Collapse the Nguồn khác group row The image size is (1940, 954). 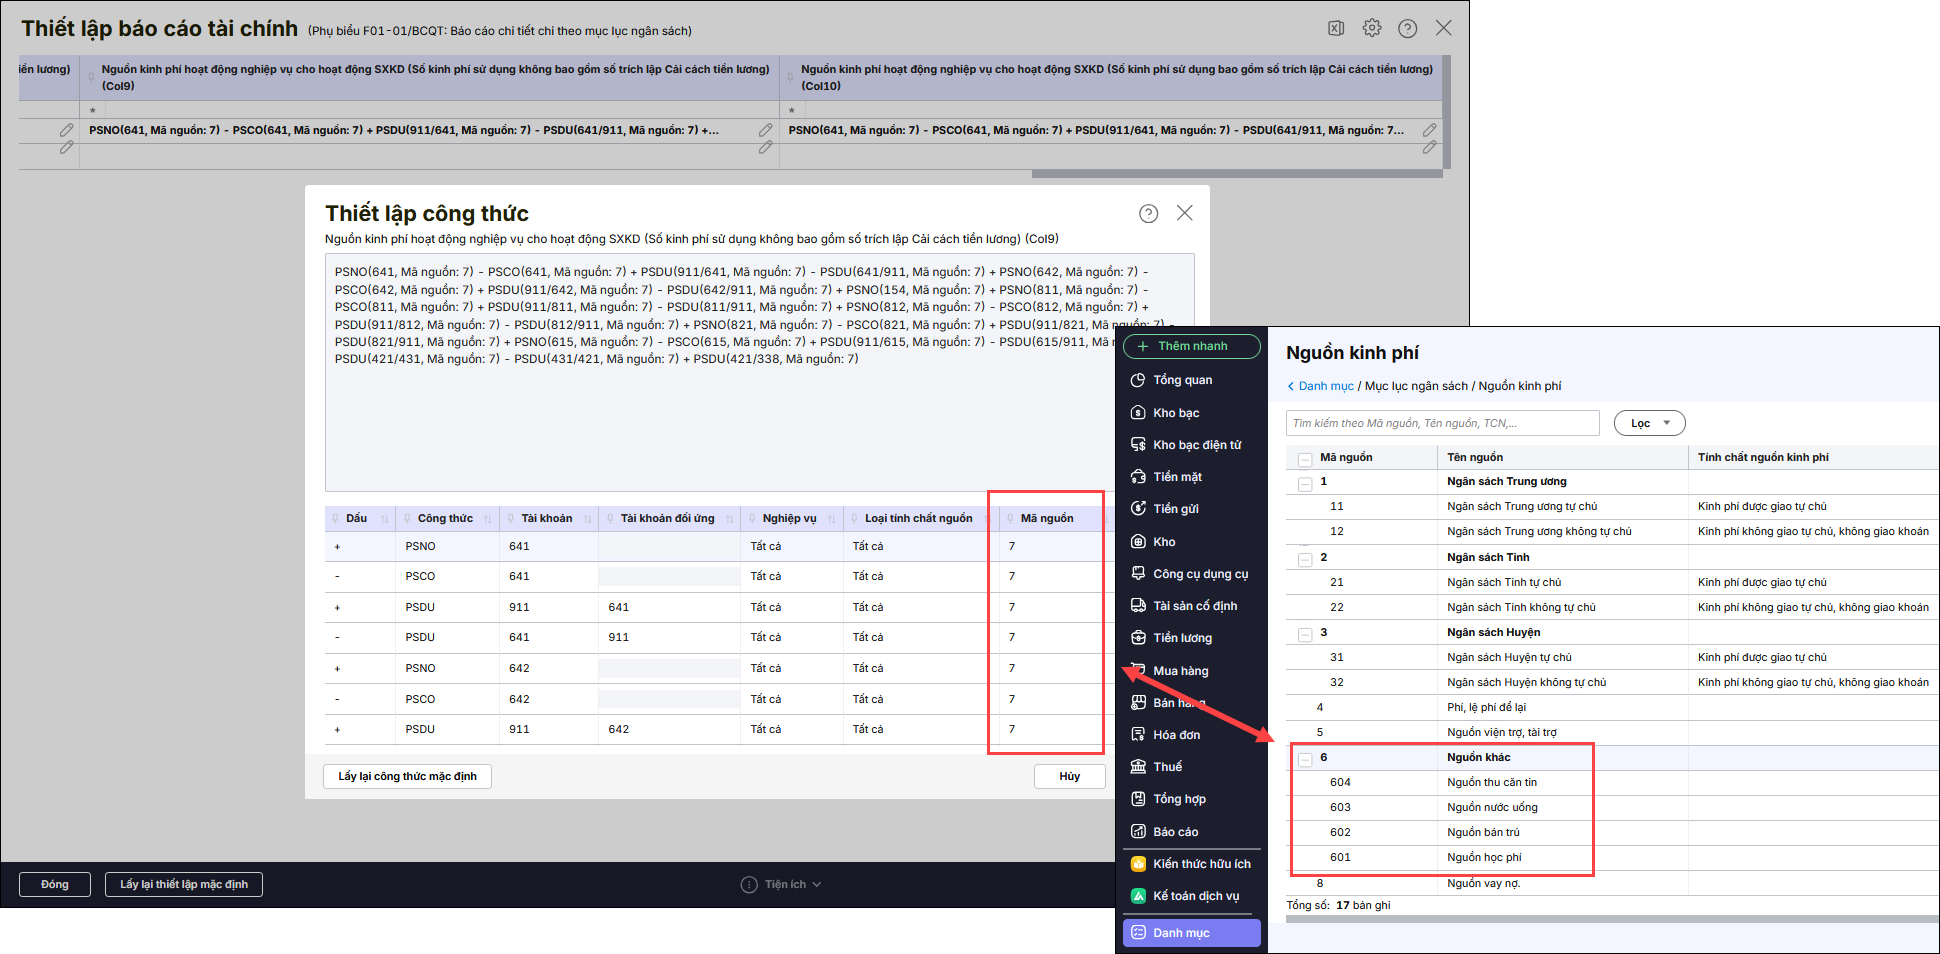click(x=1305, y=759)
